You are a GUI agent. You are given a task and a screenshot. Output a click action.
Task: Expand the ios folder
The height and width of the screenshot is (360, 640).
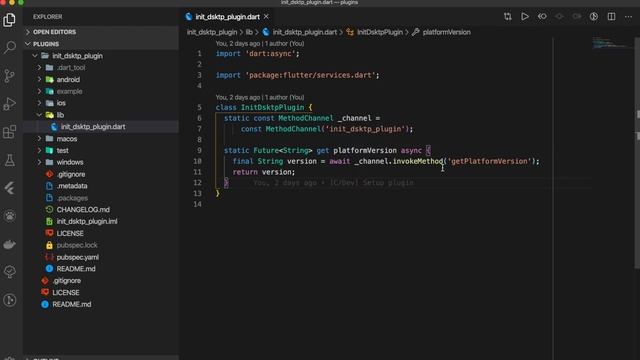(x=100, y=103)
